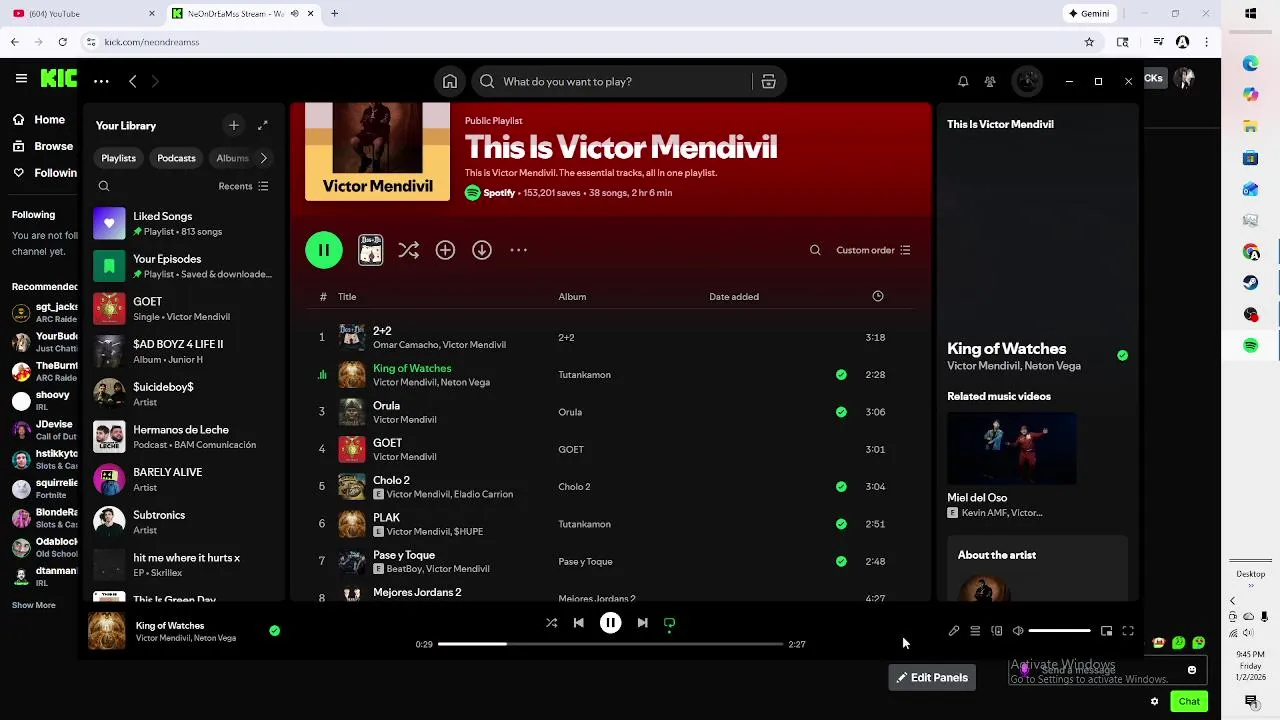Open the Kick hamburger menu
1280x720 pixels.
21,79
